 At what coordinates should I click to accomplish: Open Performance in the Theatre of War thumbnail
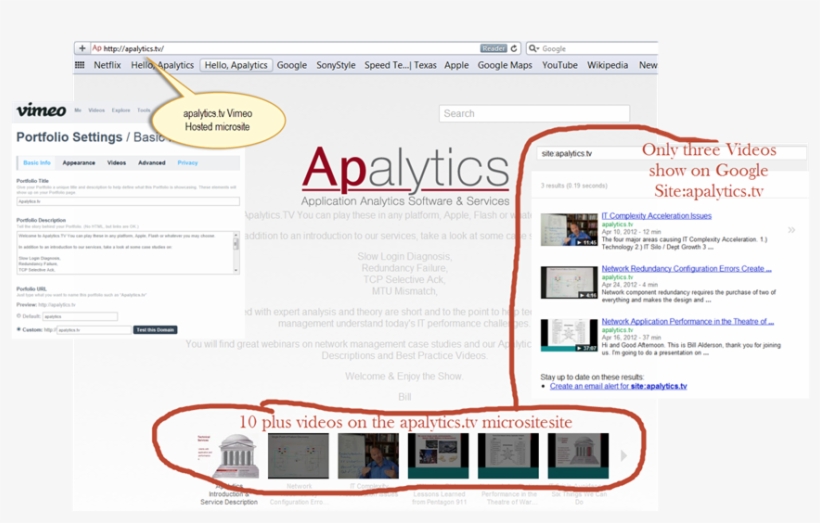tap(508, 456)
